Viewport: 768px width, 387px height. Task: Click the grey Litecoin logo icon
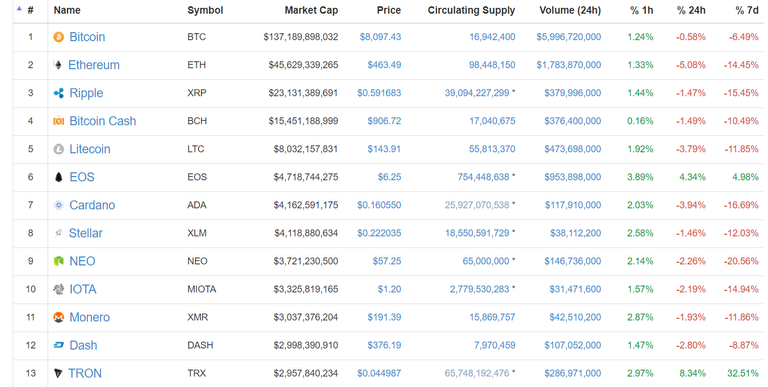pos(58,149)
